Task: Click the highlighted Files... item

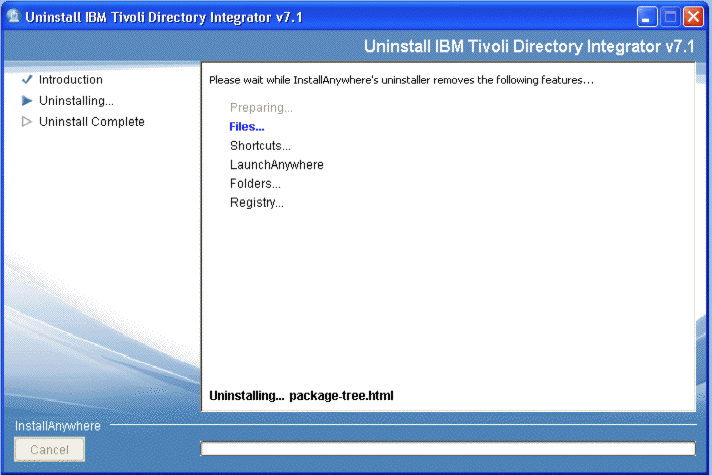Action: point(247,127)
